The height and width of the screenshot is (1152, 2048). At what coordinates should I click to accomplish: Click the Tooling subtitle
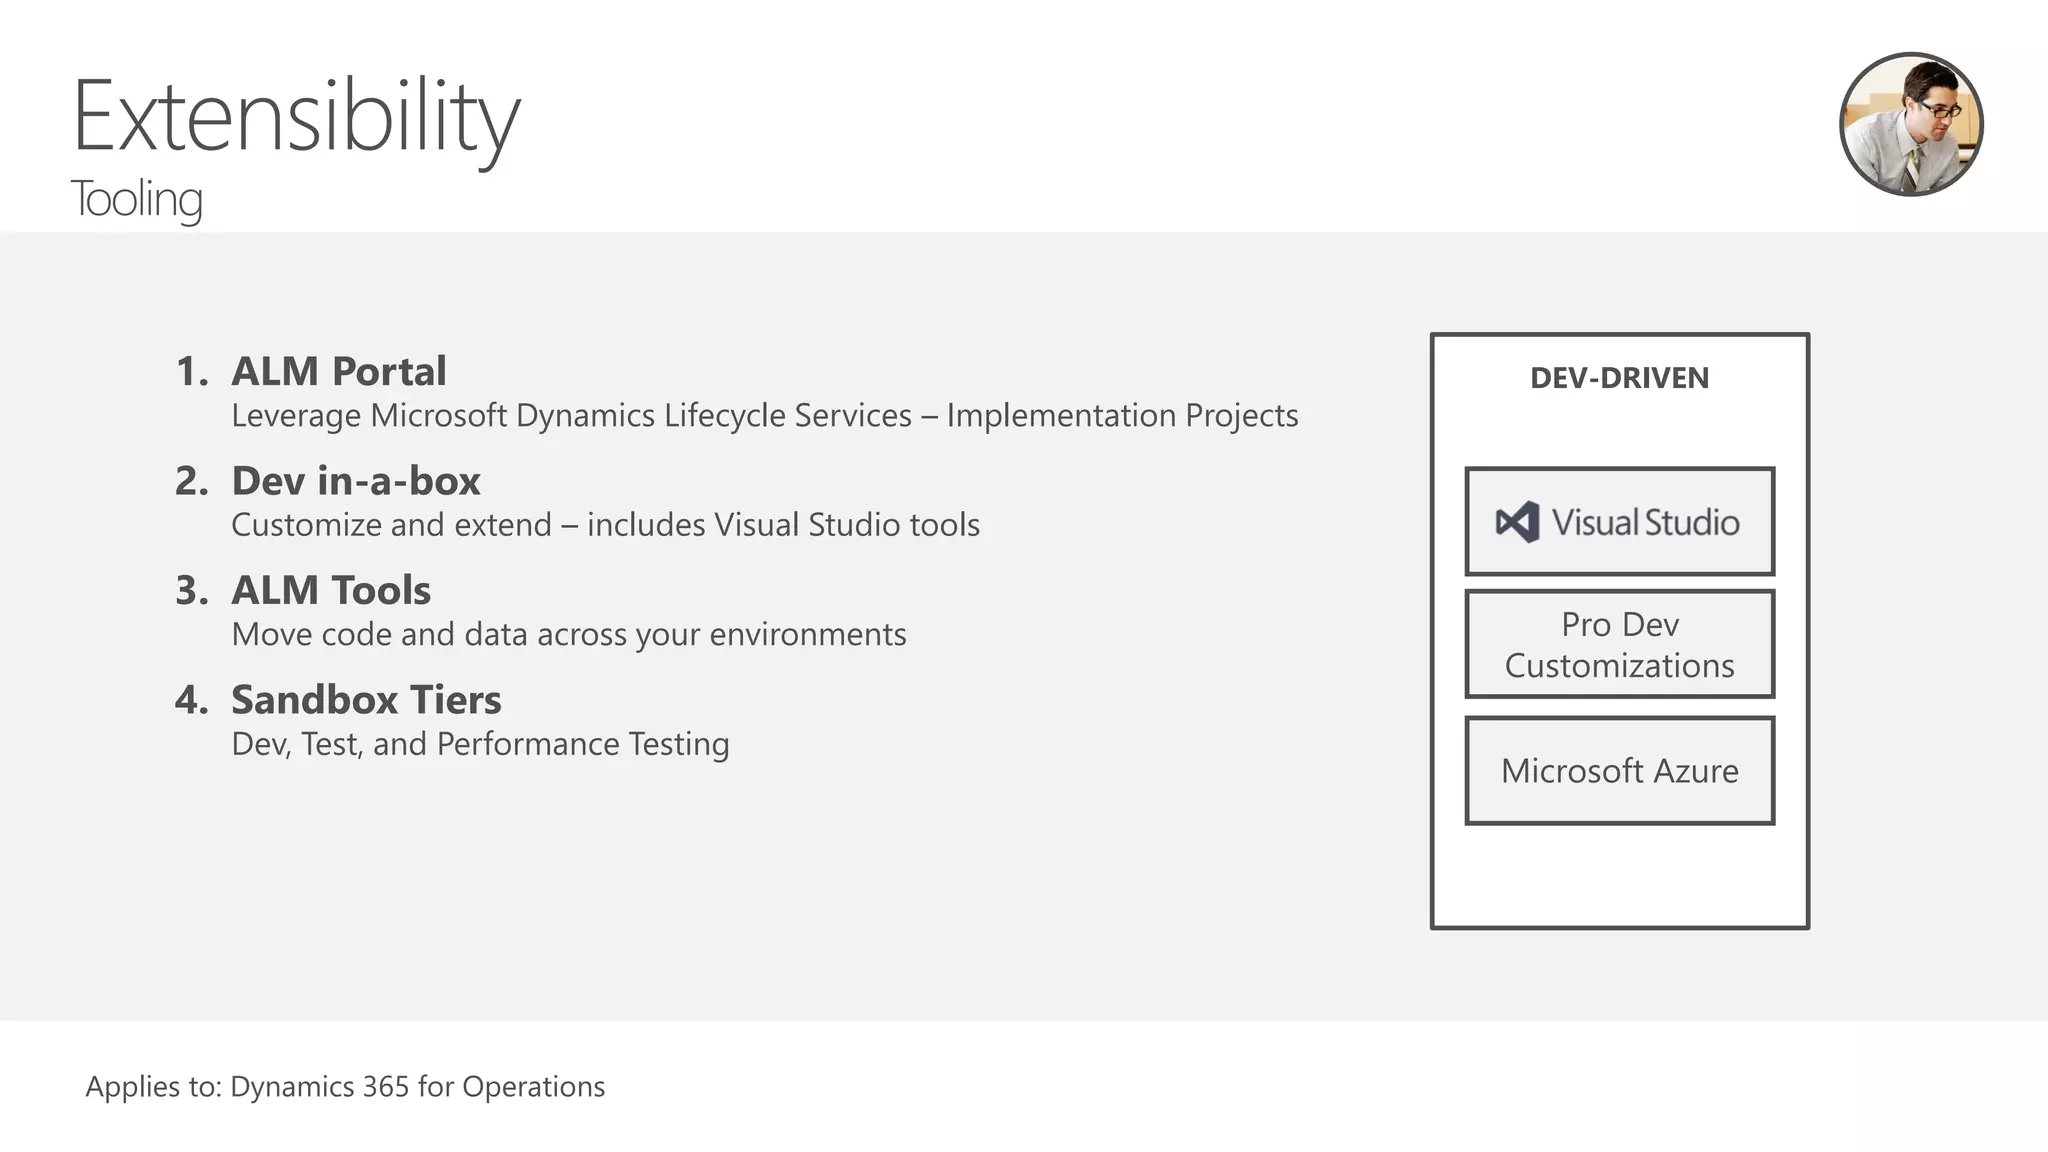[137, 199]
